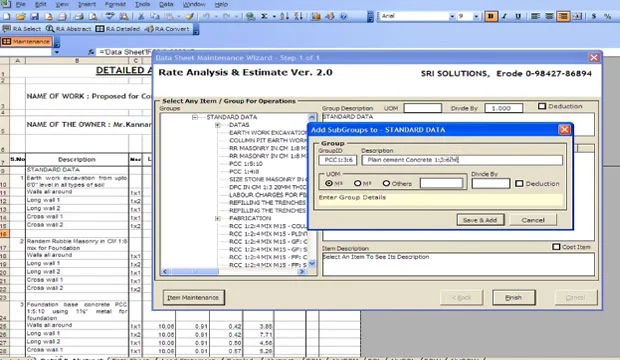Screen dimensions: 620x360
Task: Open the Tools menu
Action: (142, 4)
